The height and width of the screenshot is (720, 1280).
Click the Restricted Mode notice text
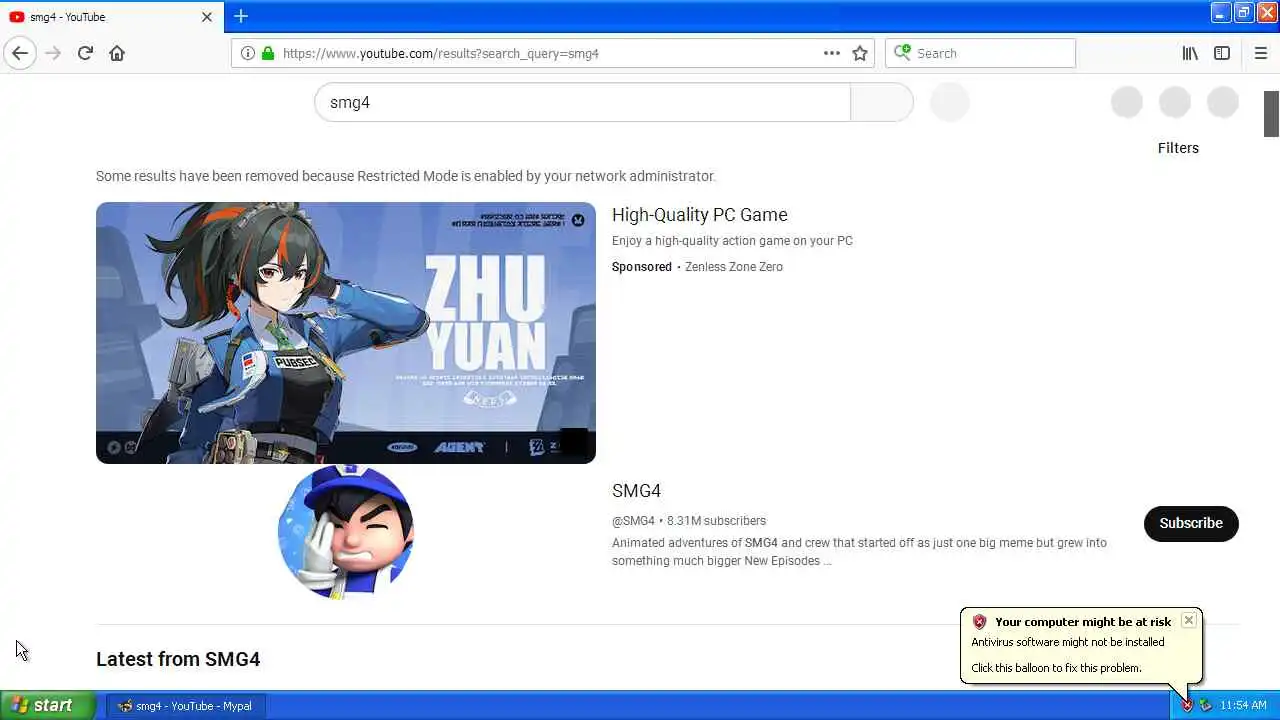tap(406, 176)
